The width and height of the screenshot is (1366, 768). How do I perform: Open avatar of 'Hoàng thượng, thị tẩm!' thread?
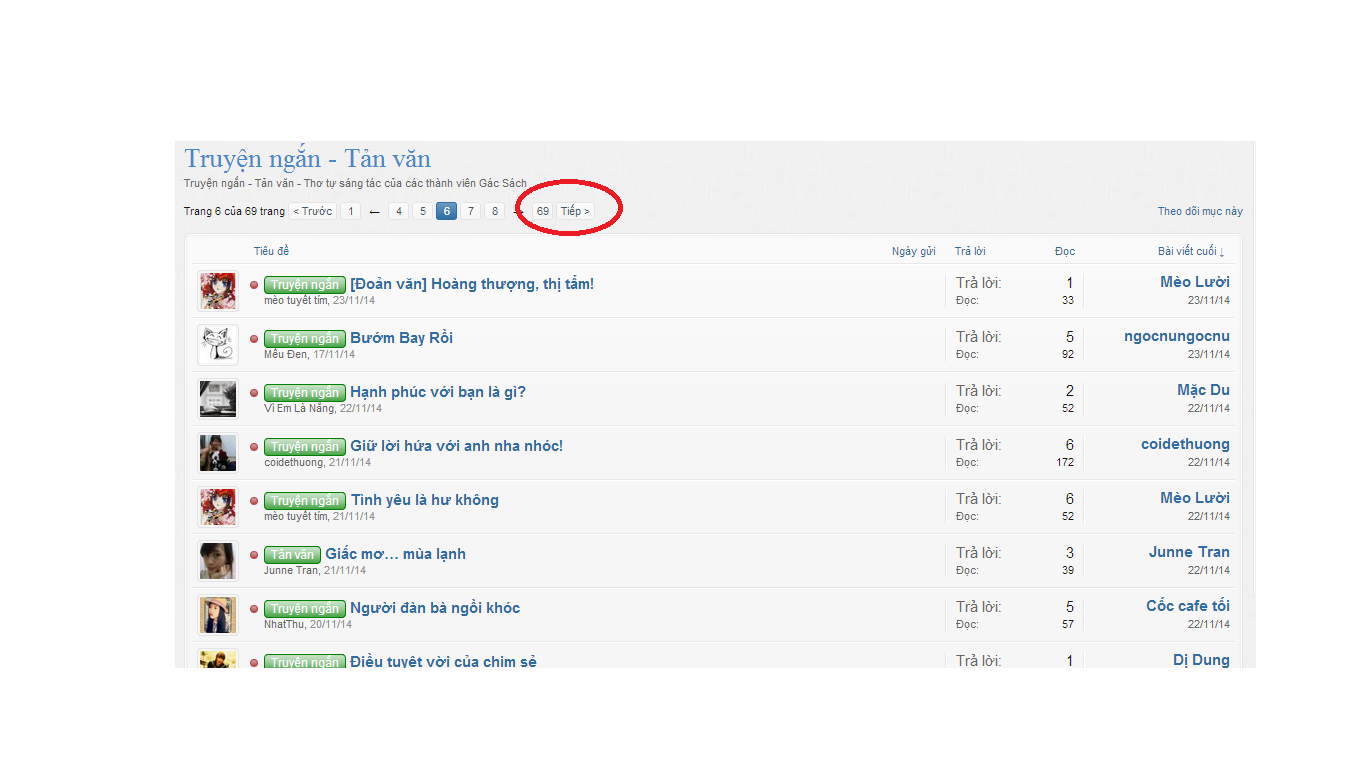[218, 291]
